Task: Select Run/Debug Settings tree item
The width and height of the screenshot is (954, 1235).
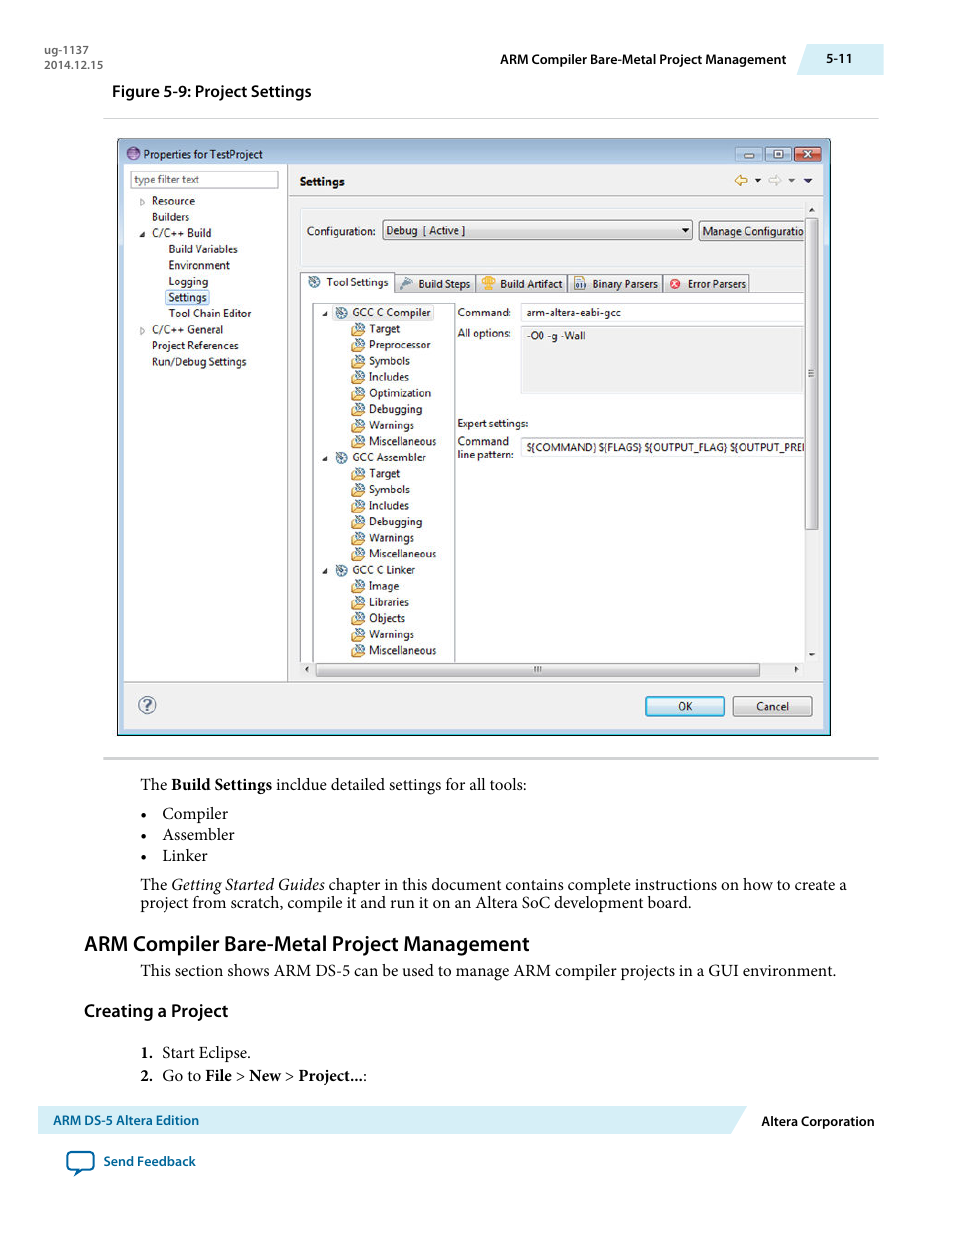Action: [x=199, y=362]
